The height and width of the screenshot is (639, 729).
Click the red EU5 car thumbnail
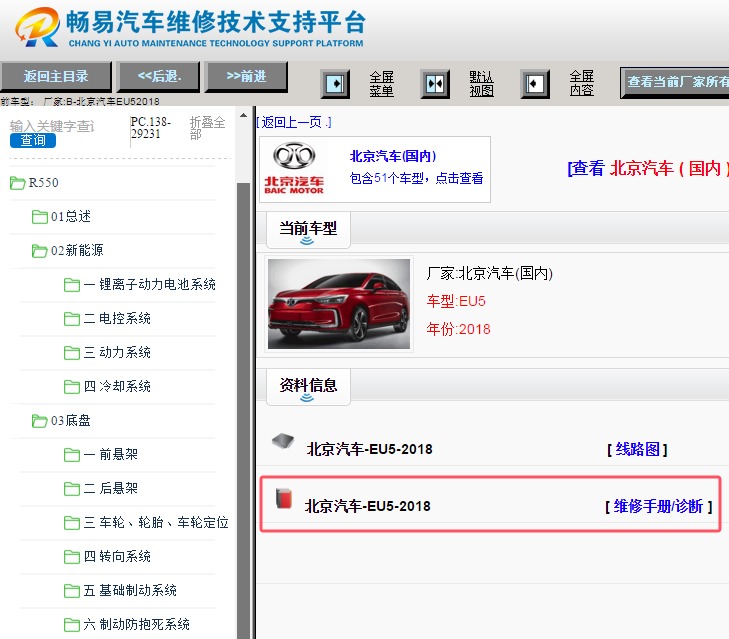[339, 304]
